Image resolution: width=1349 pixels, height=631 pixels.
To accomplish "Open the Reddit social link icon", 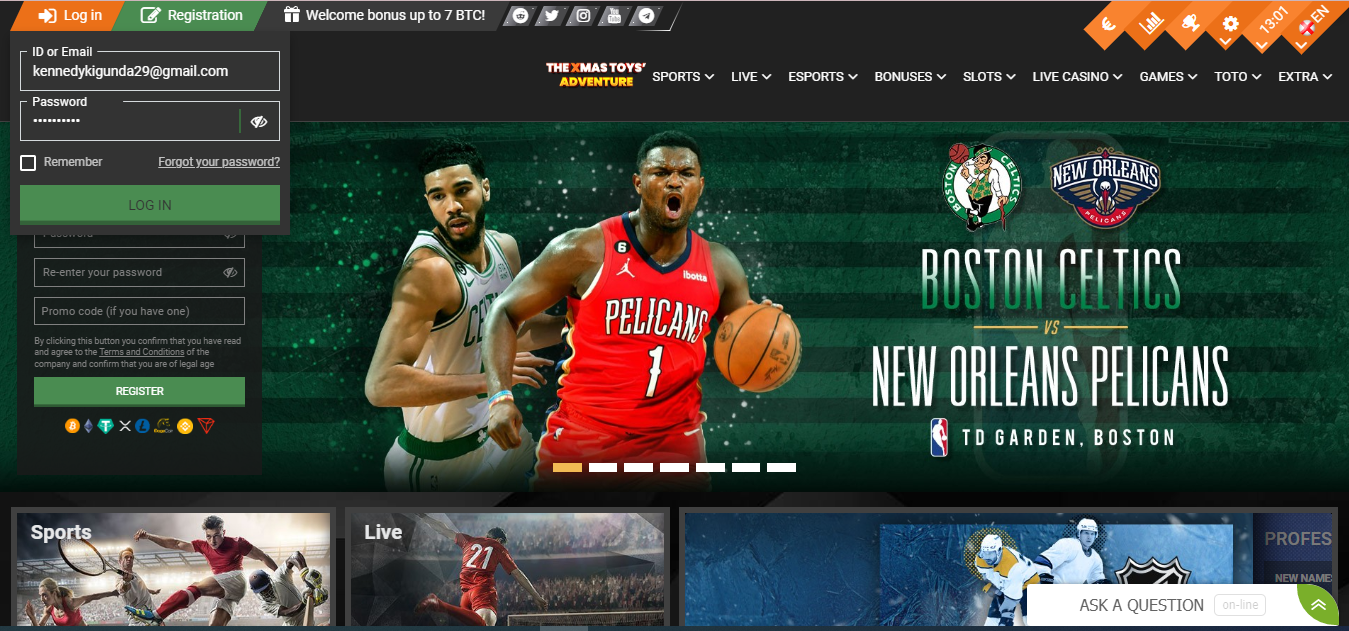I will point(520,16).
